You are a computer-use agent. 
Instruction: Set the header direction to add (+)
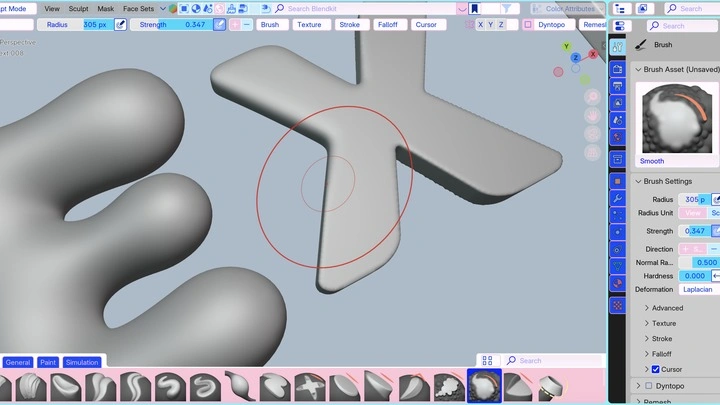(x=235, y=24)
